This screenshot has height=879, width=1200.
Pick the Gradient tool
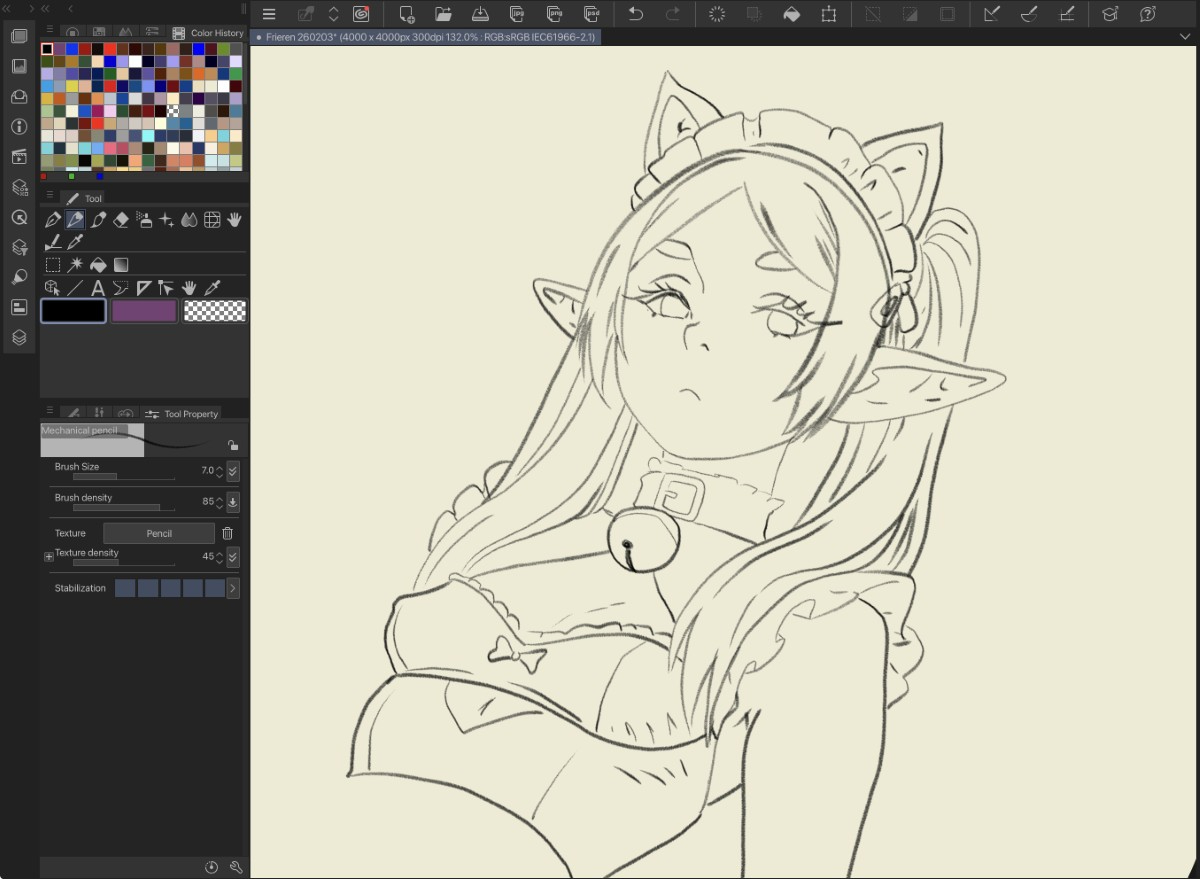[x=121, y=265]
